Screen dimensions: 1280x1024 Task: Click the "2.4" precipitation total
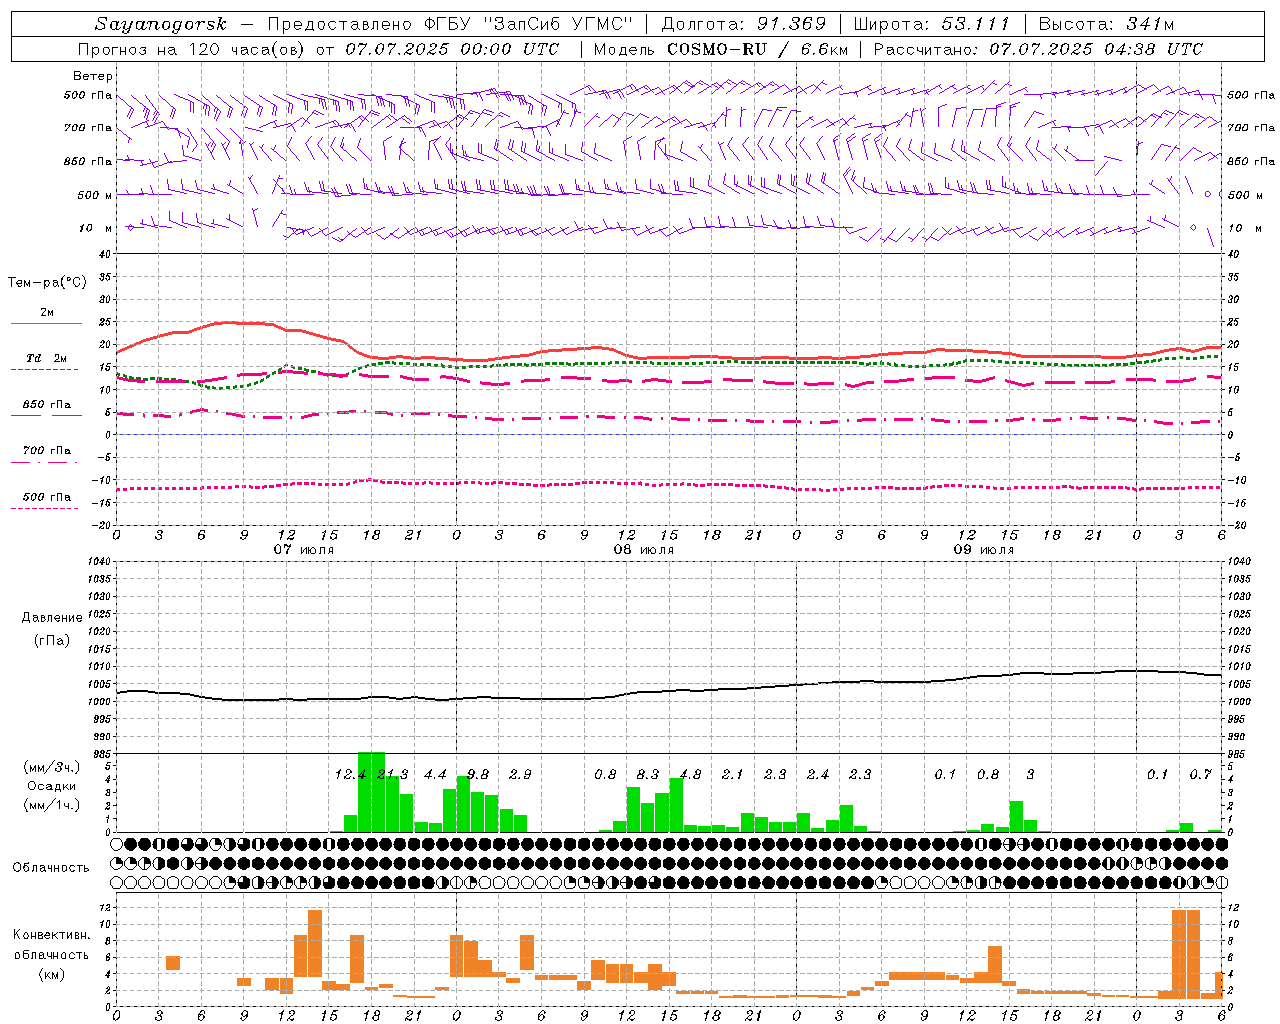818,774
